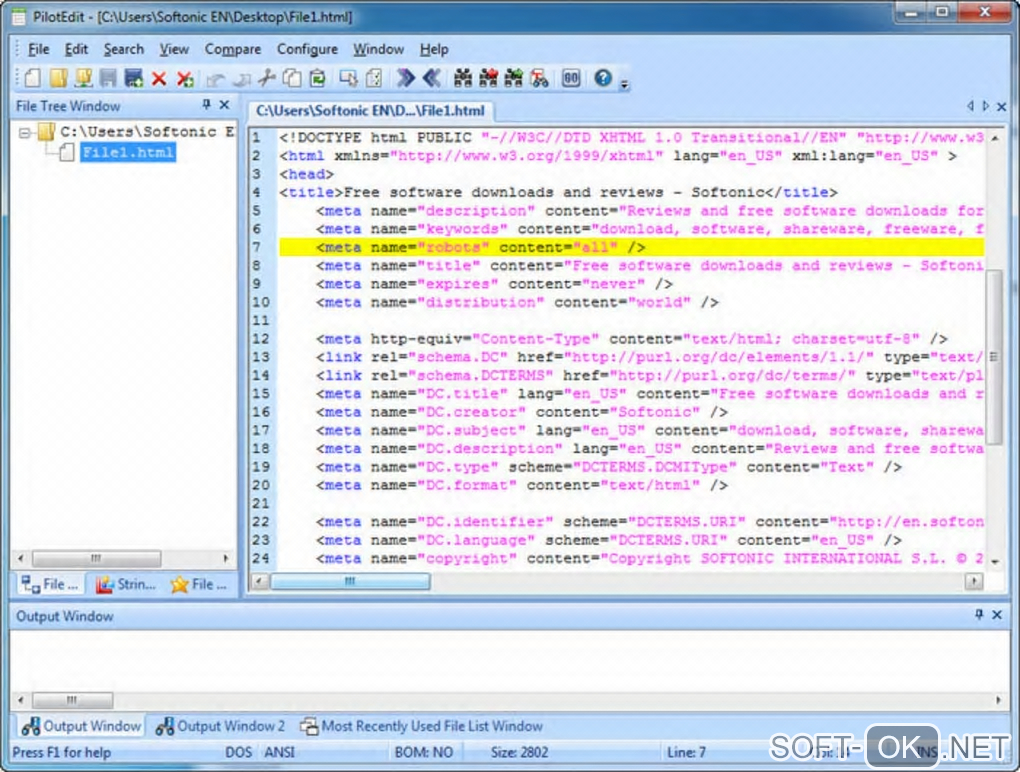The image size is (1020, 772).
Task: Open the File menu
Action: (x=38, y=49)
